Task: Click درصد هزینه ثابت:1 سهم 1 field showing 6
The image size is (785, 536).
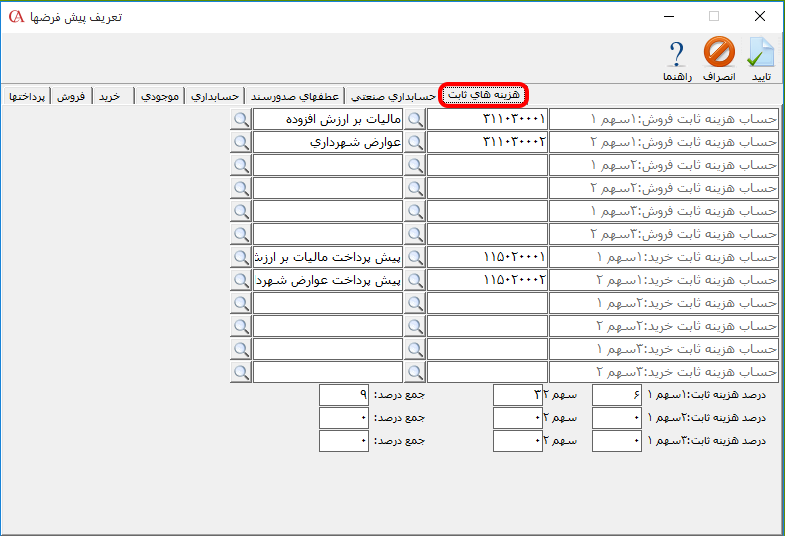Action: [616, 395]
